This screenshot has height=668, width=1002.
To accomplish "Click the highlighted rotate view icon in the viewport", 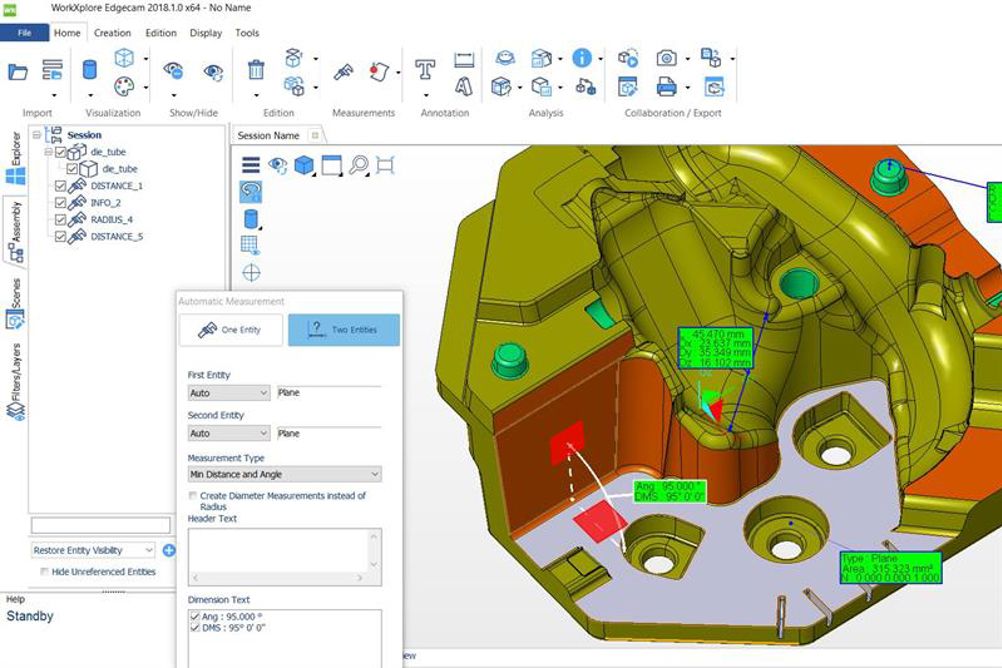I will pyautogui.click(x=251, y=192).
